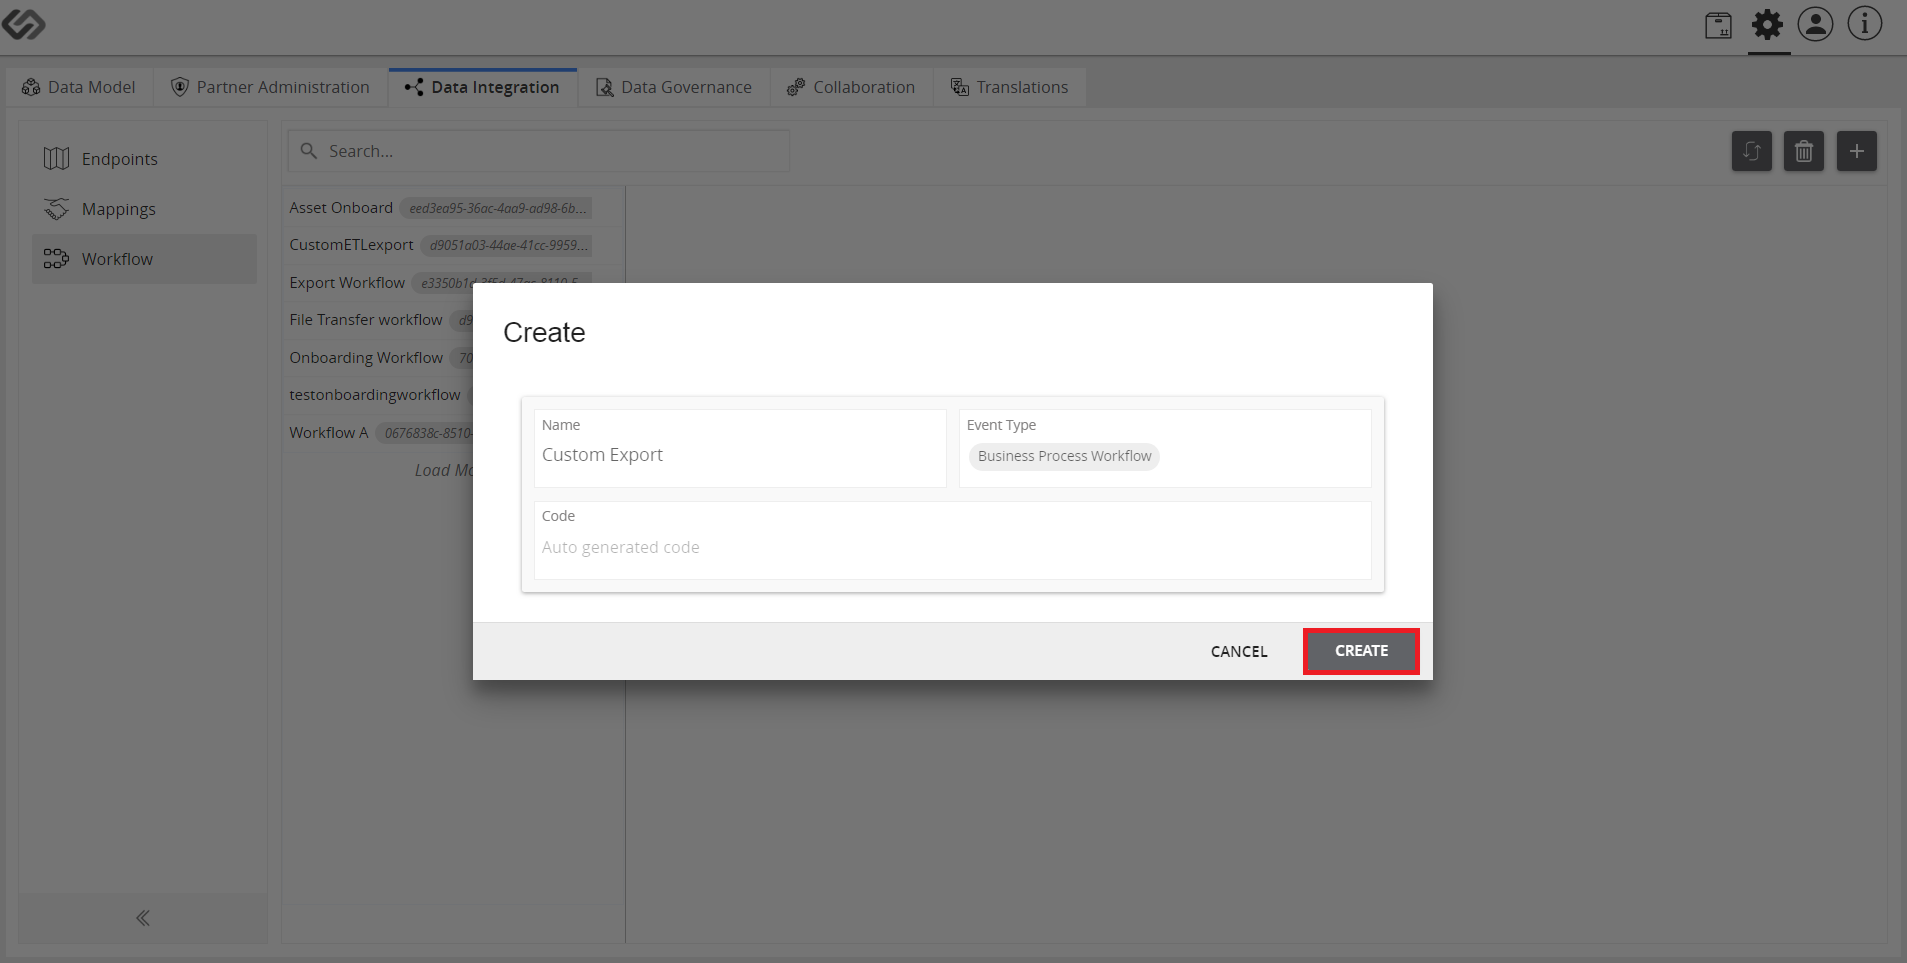Open the calendar scheduler icon

tap(1718, 25)
